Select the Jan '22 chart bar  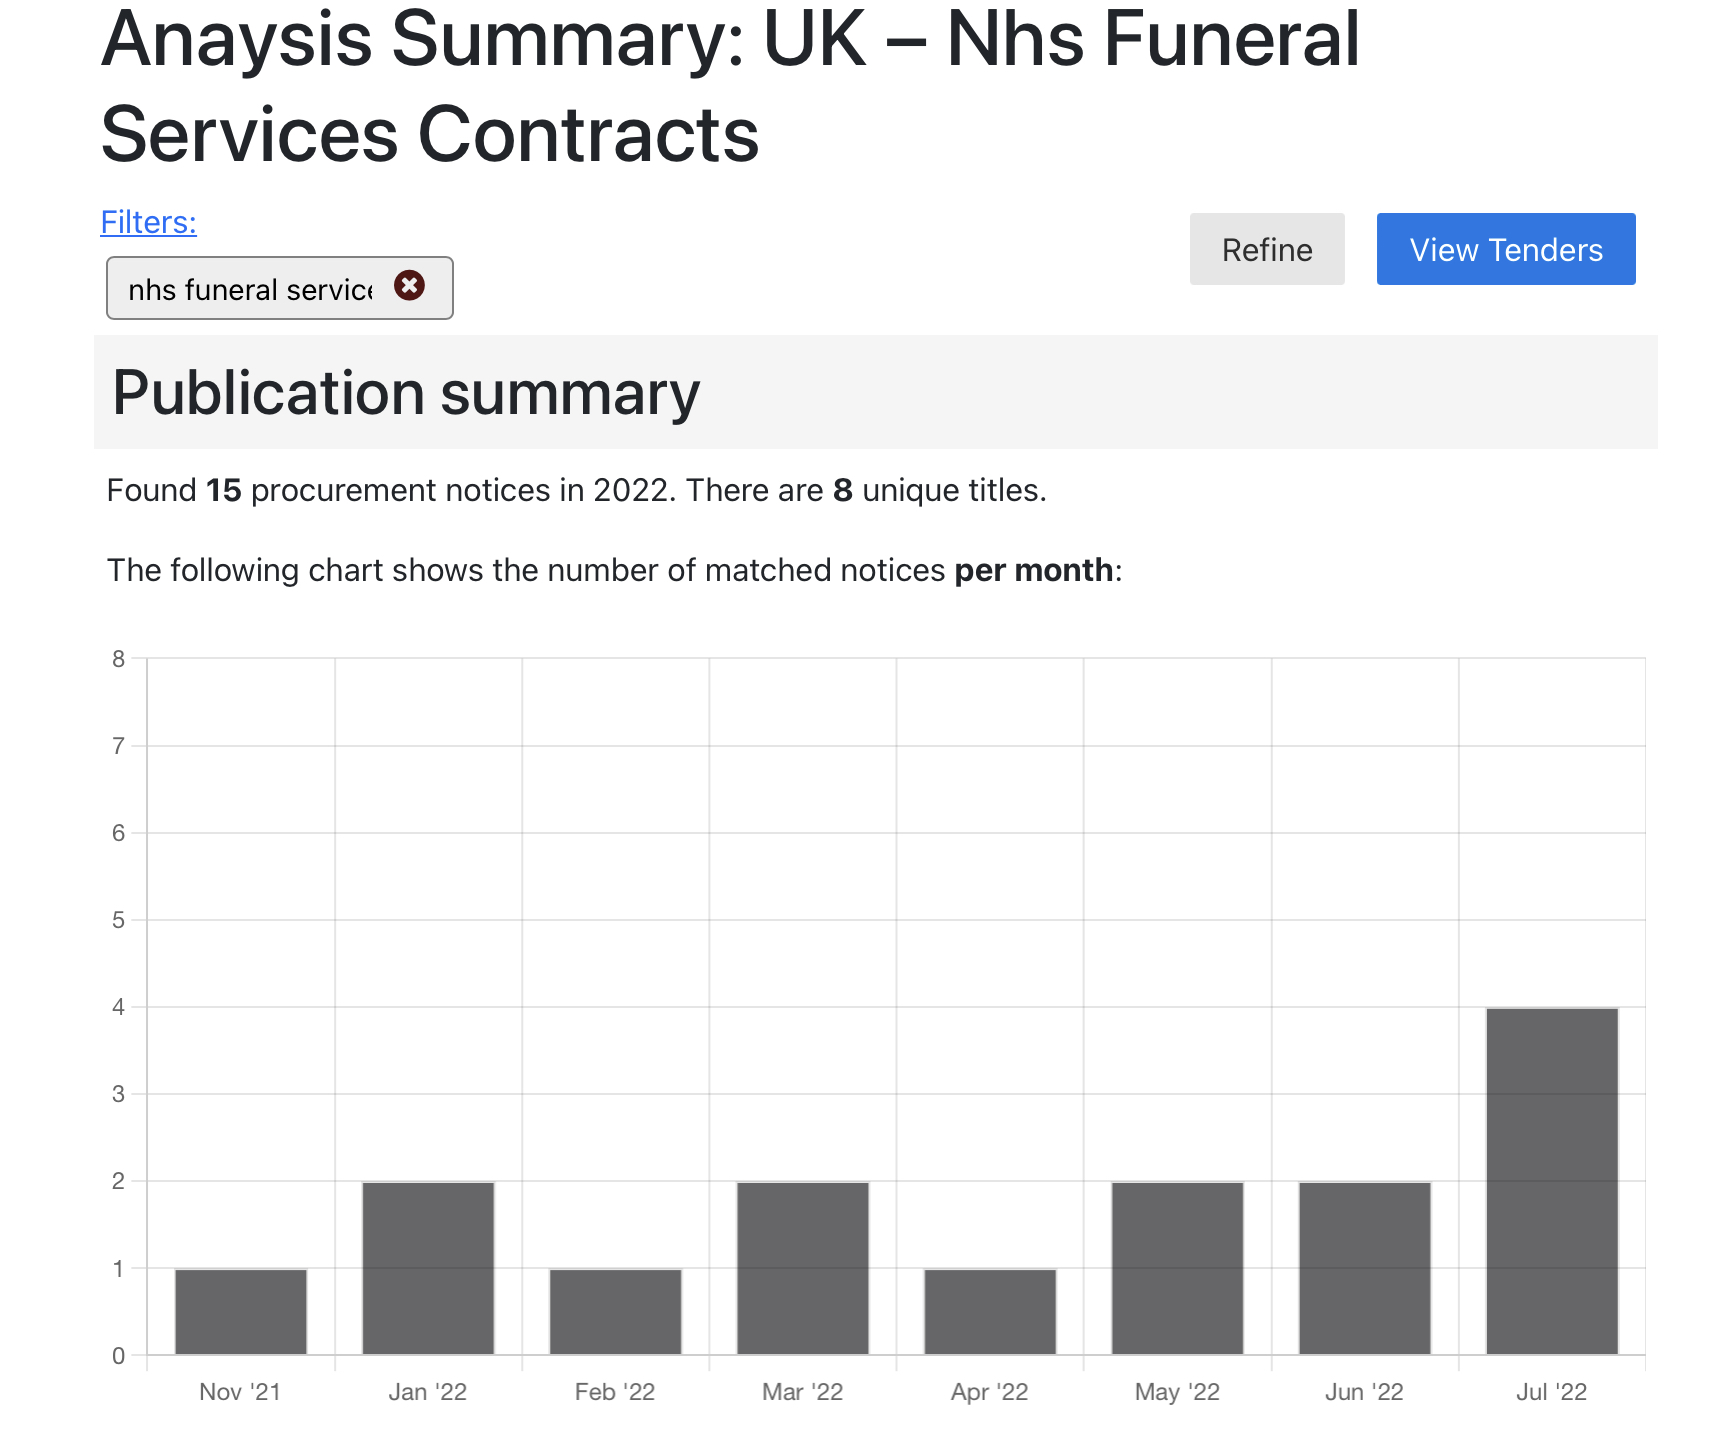pos(428,1268)
